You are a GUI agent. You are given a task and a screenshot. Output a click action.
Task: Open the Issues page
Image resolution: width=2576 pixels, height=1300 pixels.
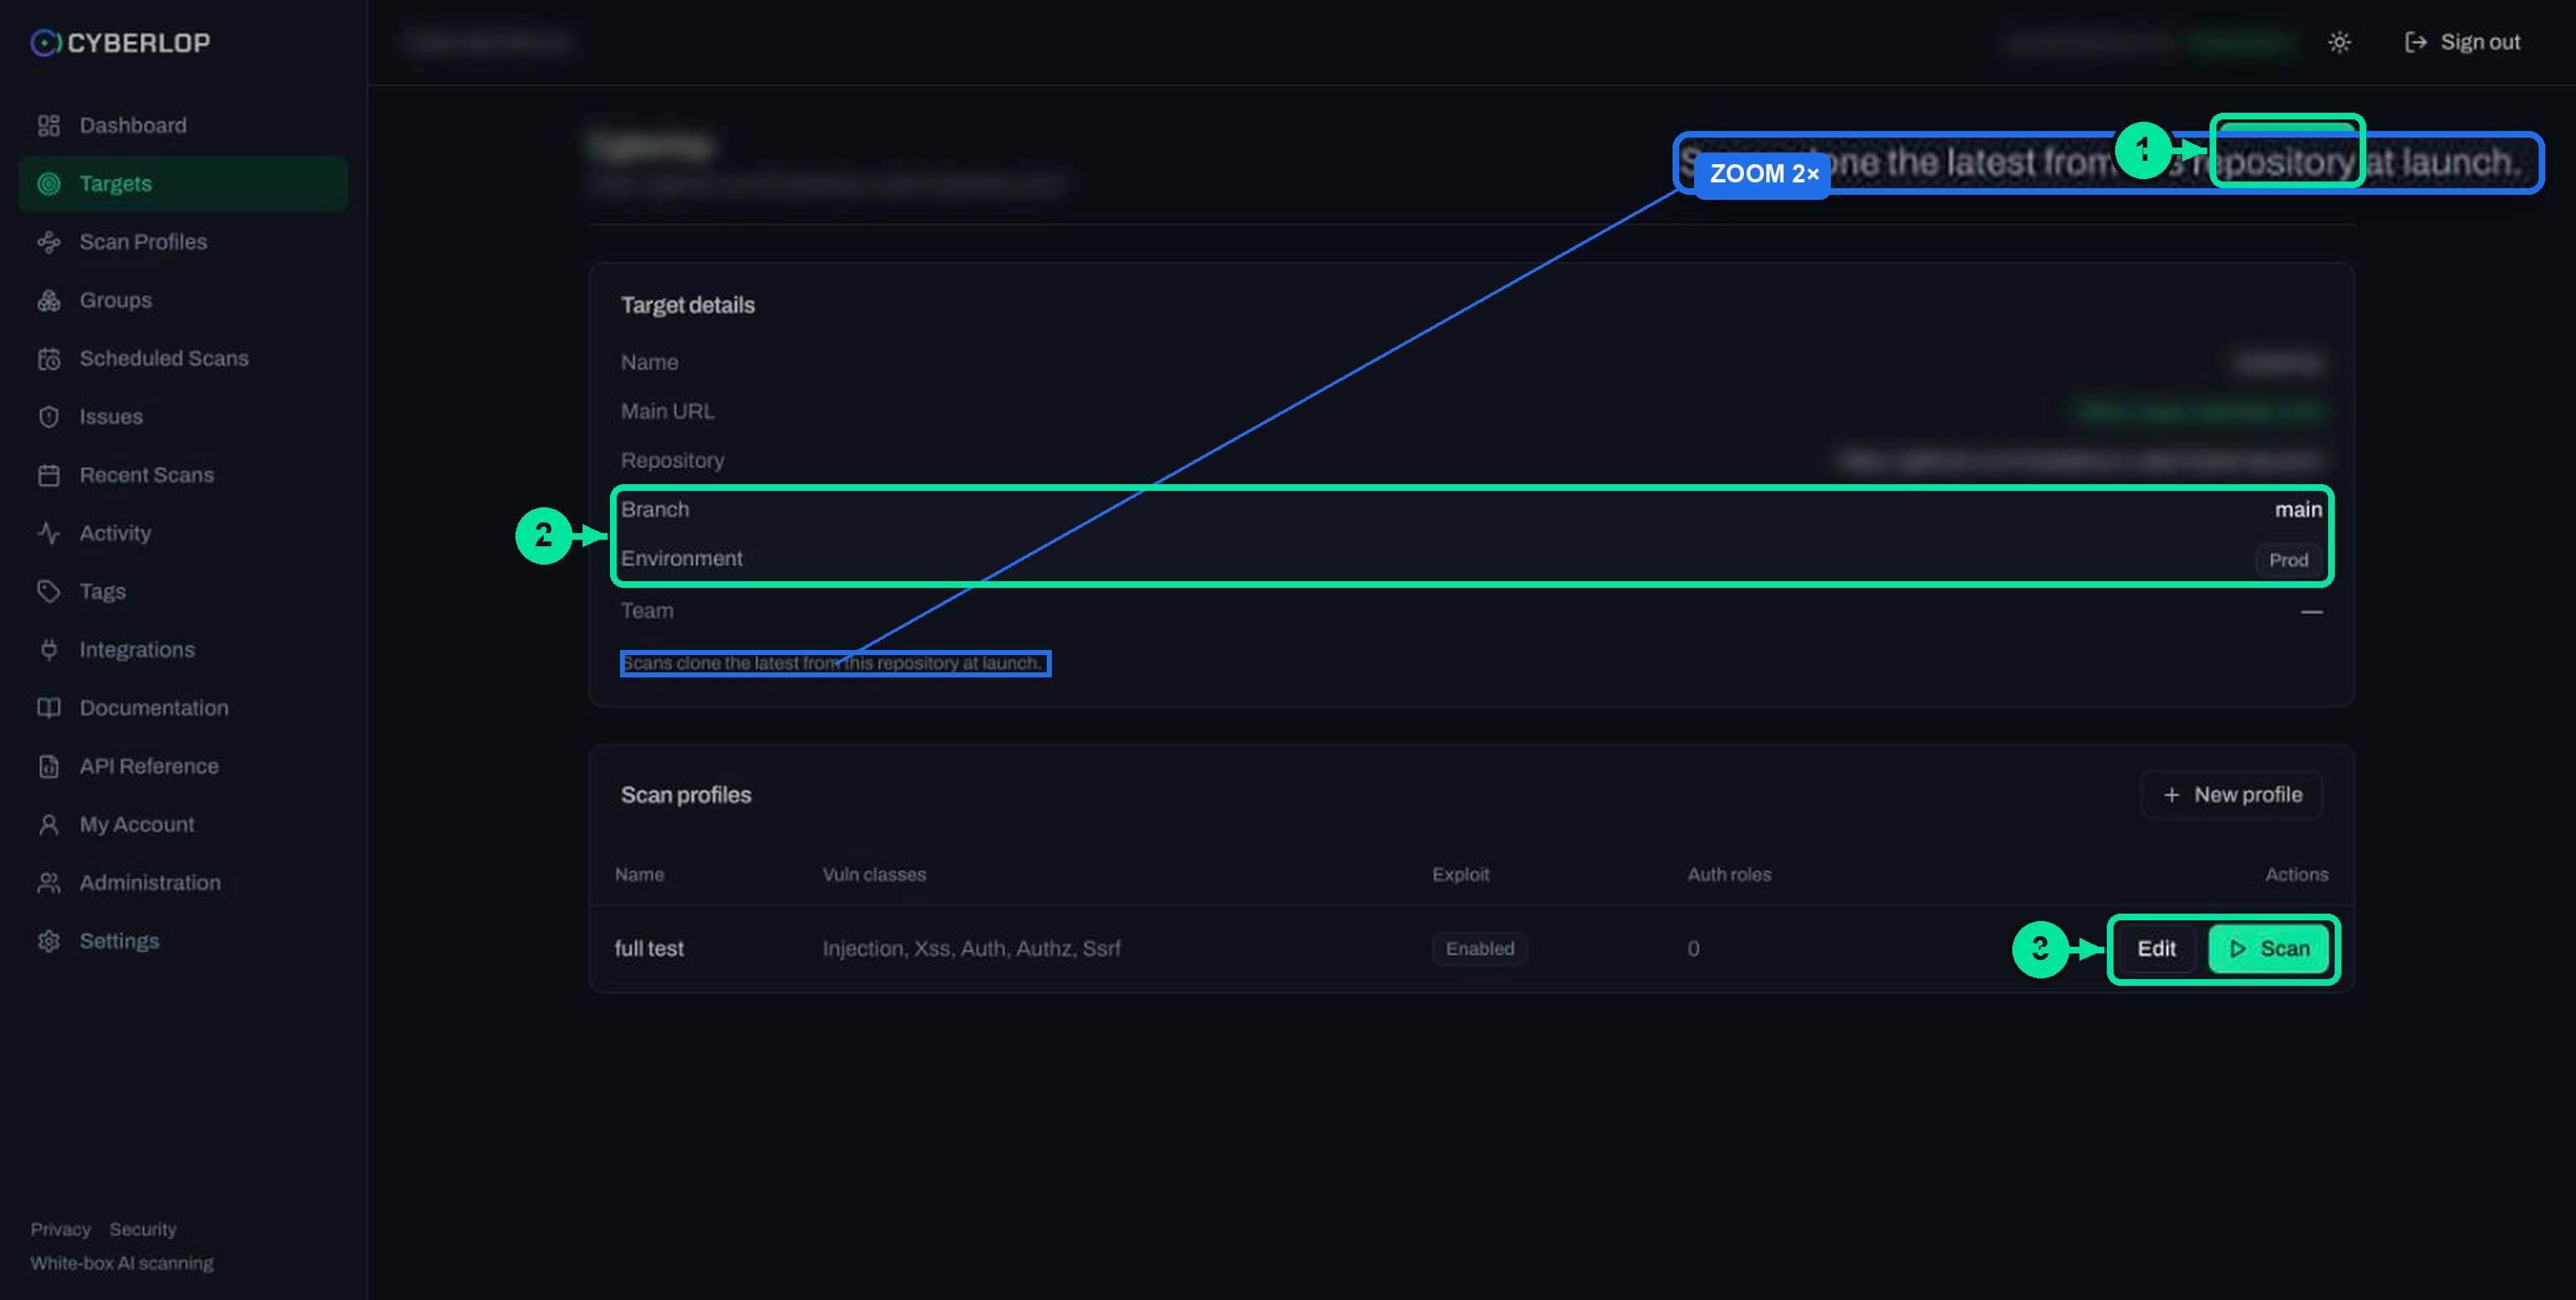[183, 416]
